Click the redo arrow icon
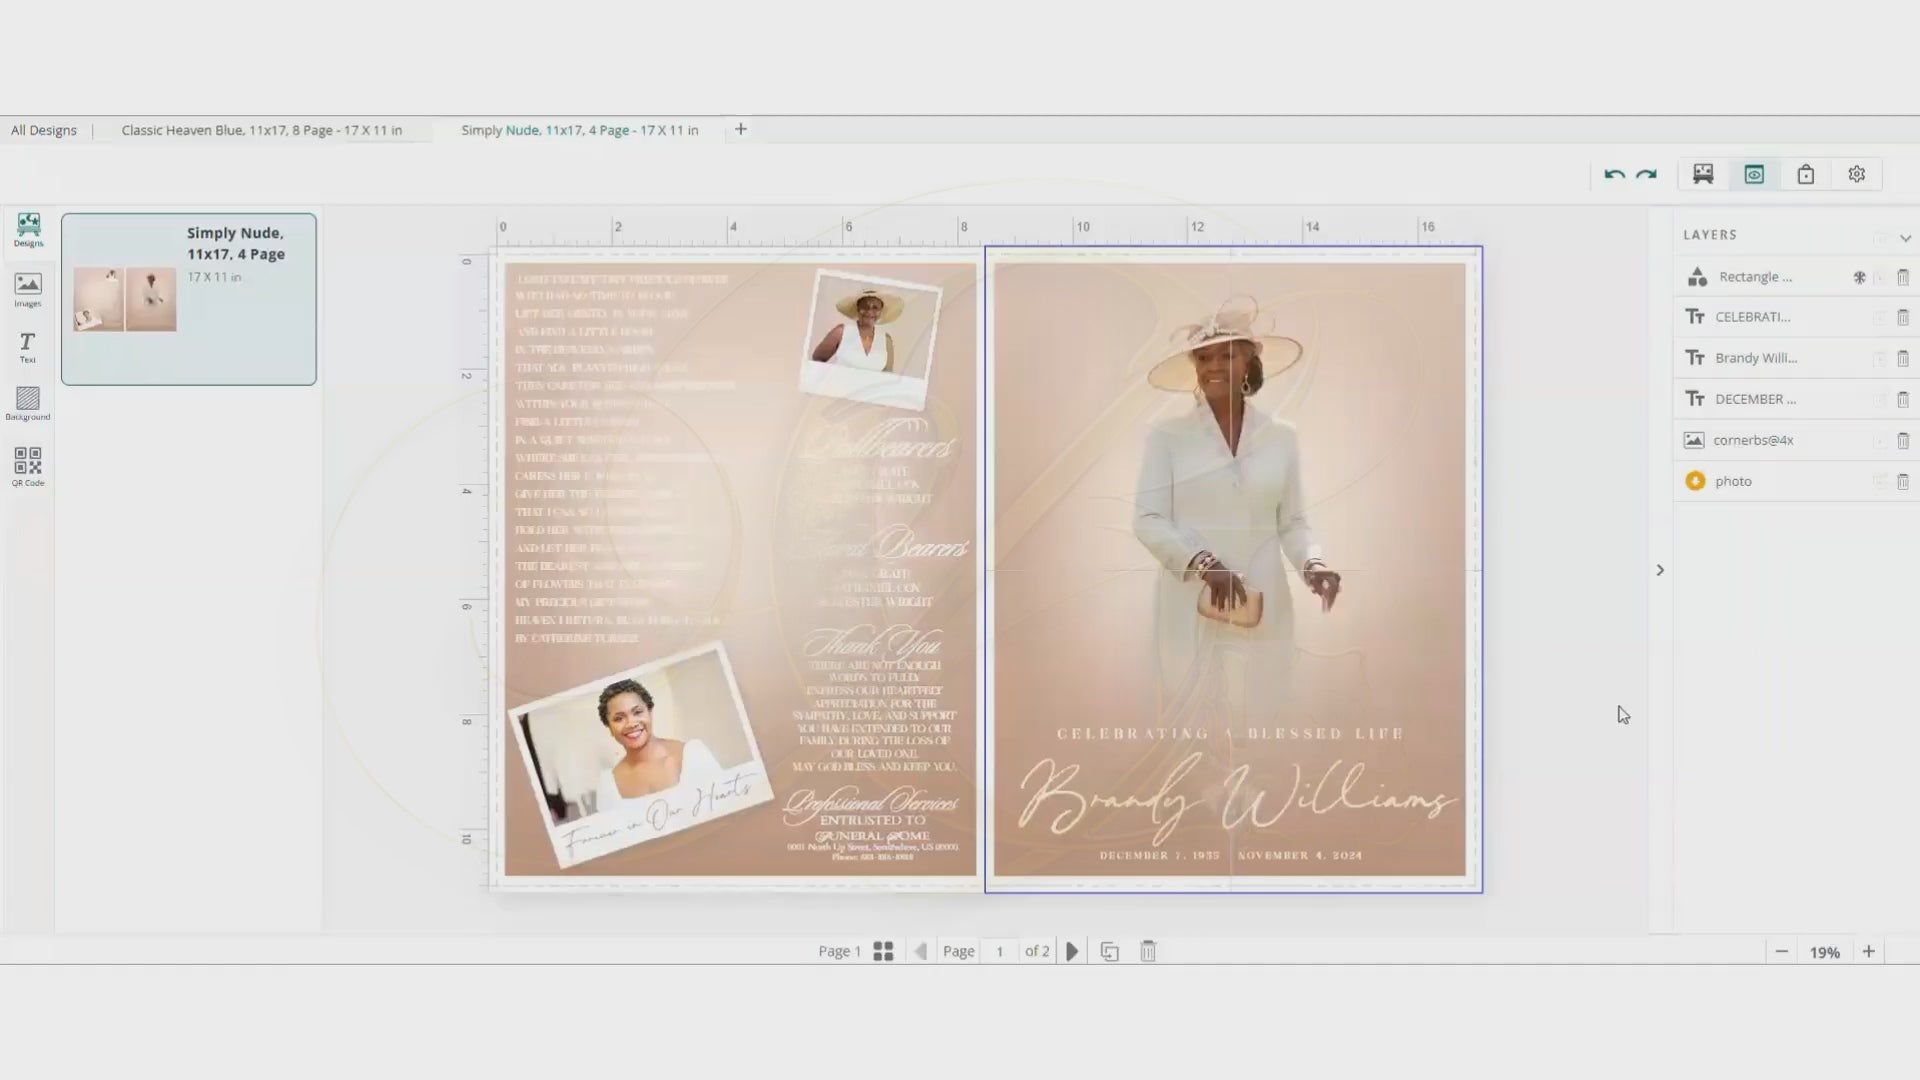The width and height of the screenshot is (1920, 1080). (x=1646, y=175)
